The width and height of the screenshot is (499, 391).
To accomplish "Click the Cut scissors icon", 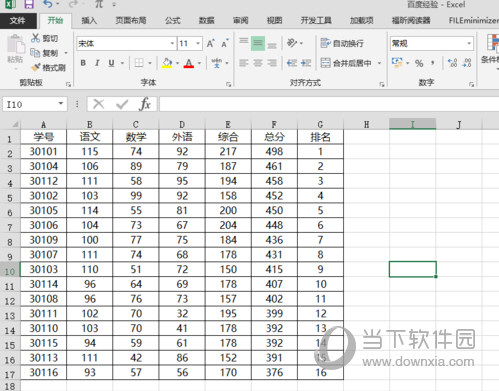I will 35,38.
